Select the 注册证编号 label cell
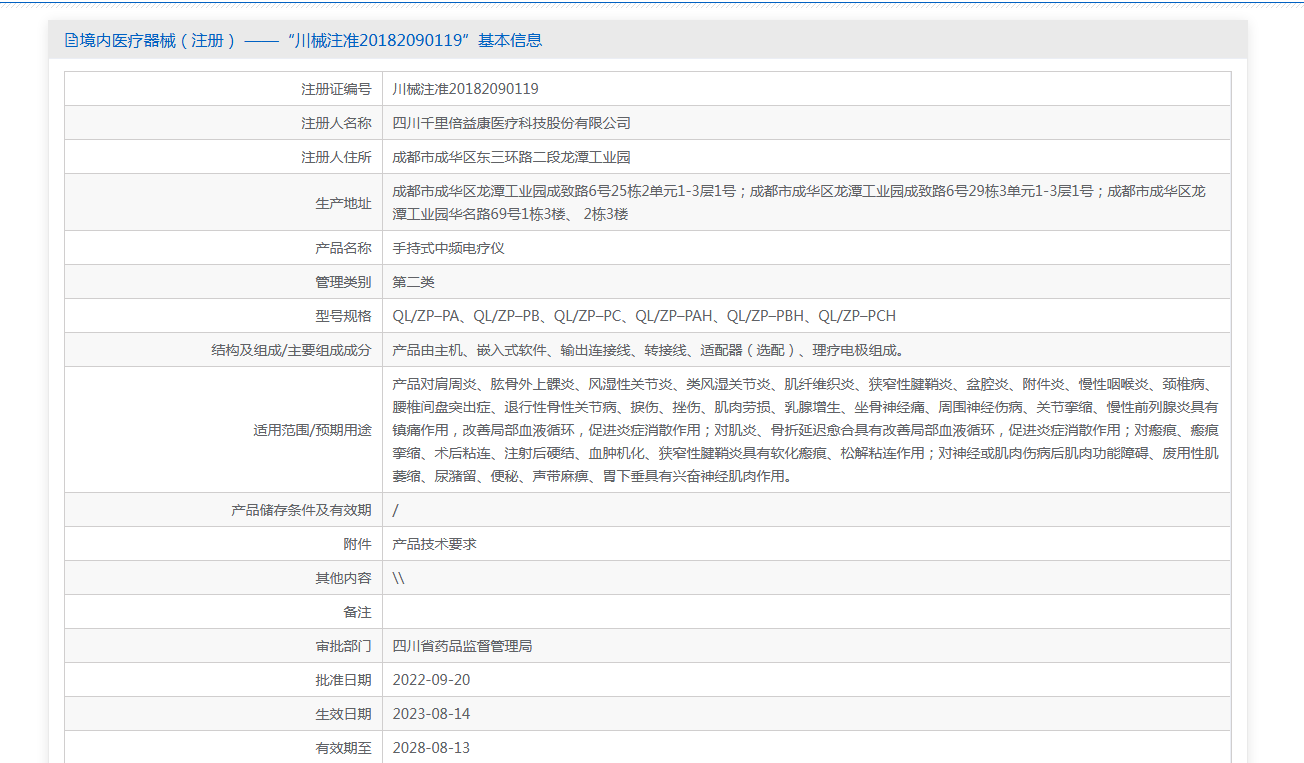 (224, 89)
